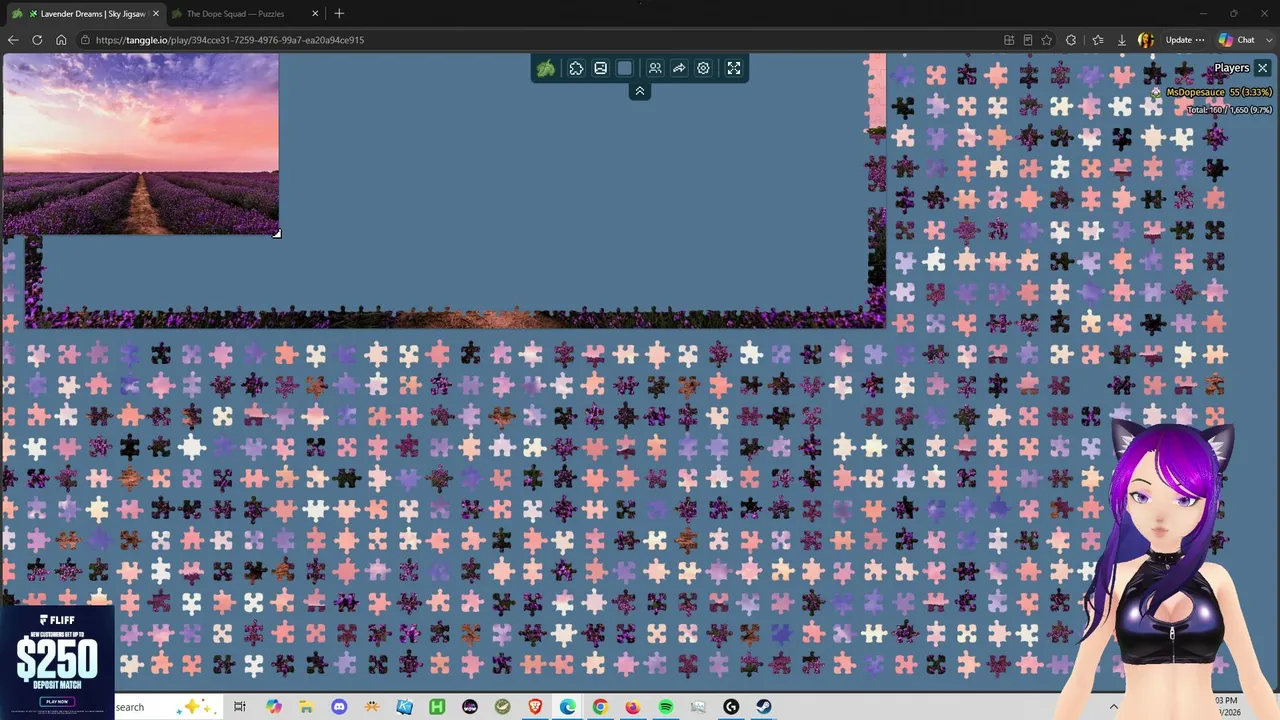
Task: Open Discord from the taskbar
Action: [339, 707]
